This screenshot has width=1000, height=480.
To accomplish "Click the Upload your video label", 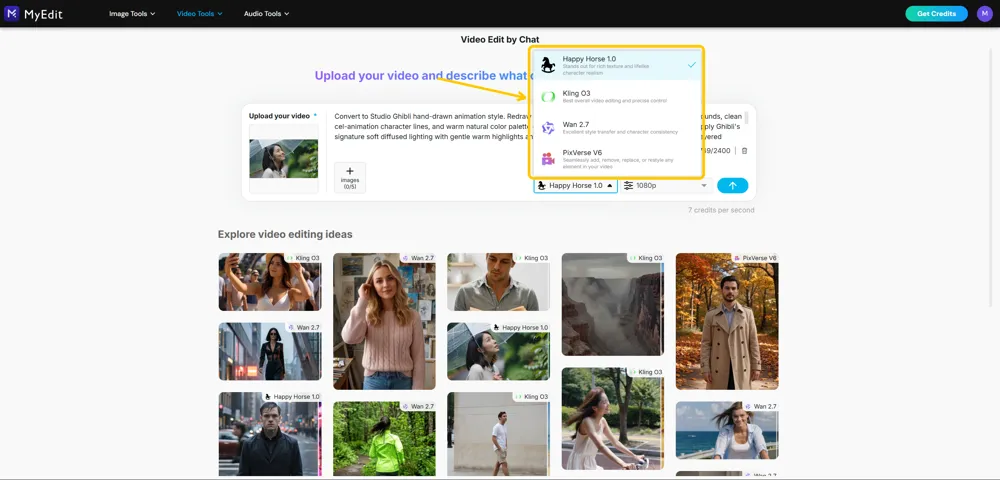I will click(279, 116).
